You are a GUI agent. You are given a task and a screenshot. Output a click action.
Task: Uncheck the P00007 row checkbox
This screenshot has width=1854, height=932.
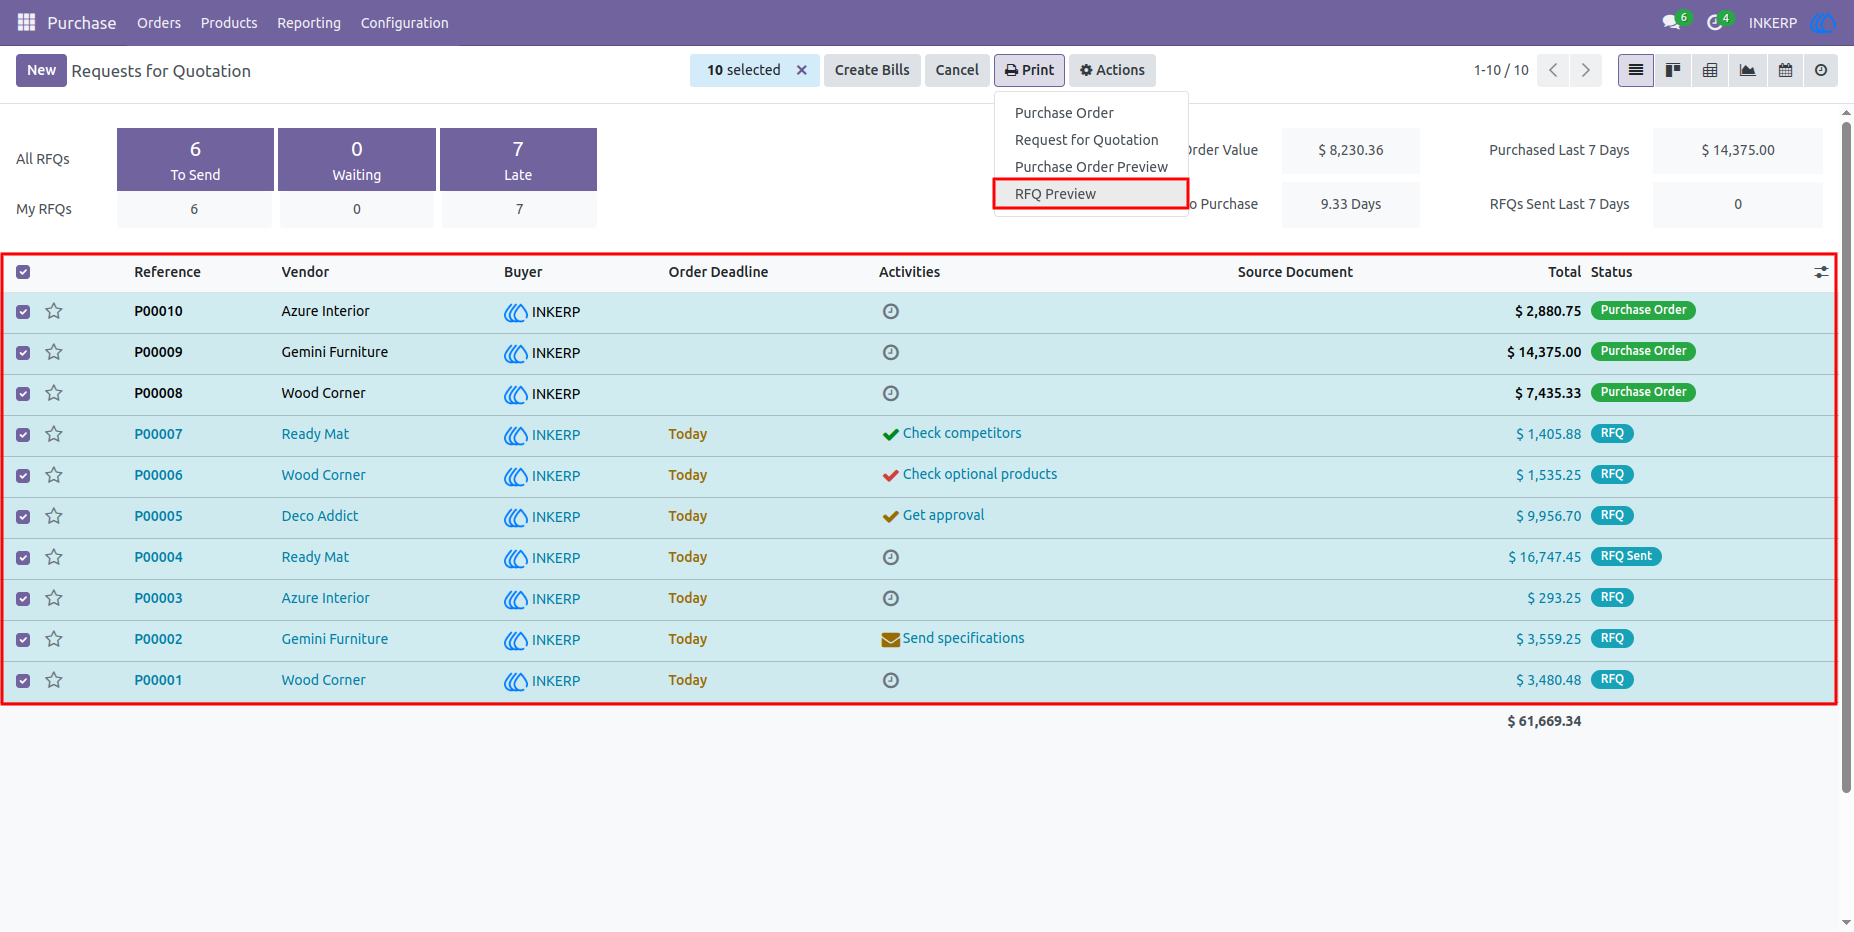(x=23, y=435)
